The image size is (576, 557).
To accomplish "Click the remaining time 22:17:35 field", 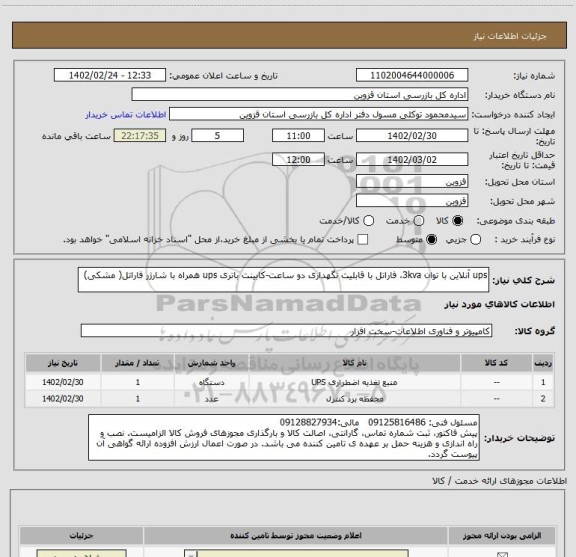I will tap(140, 136).
